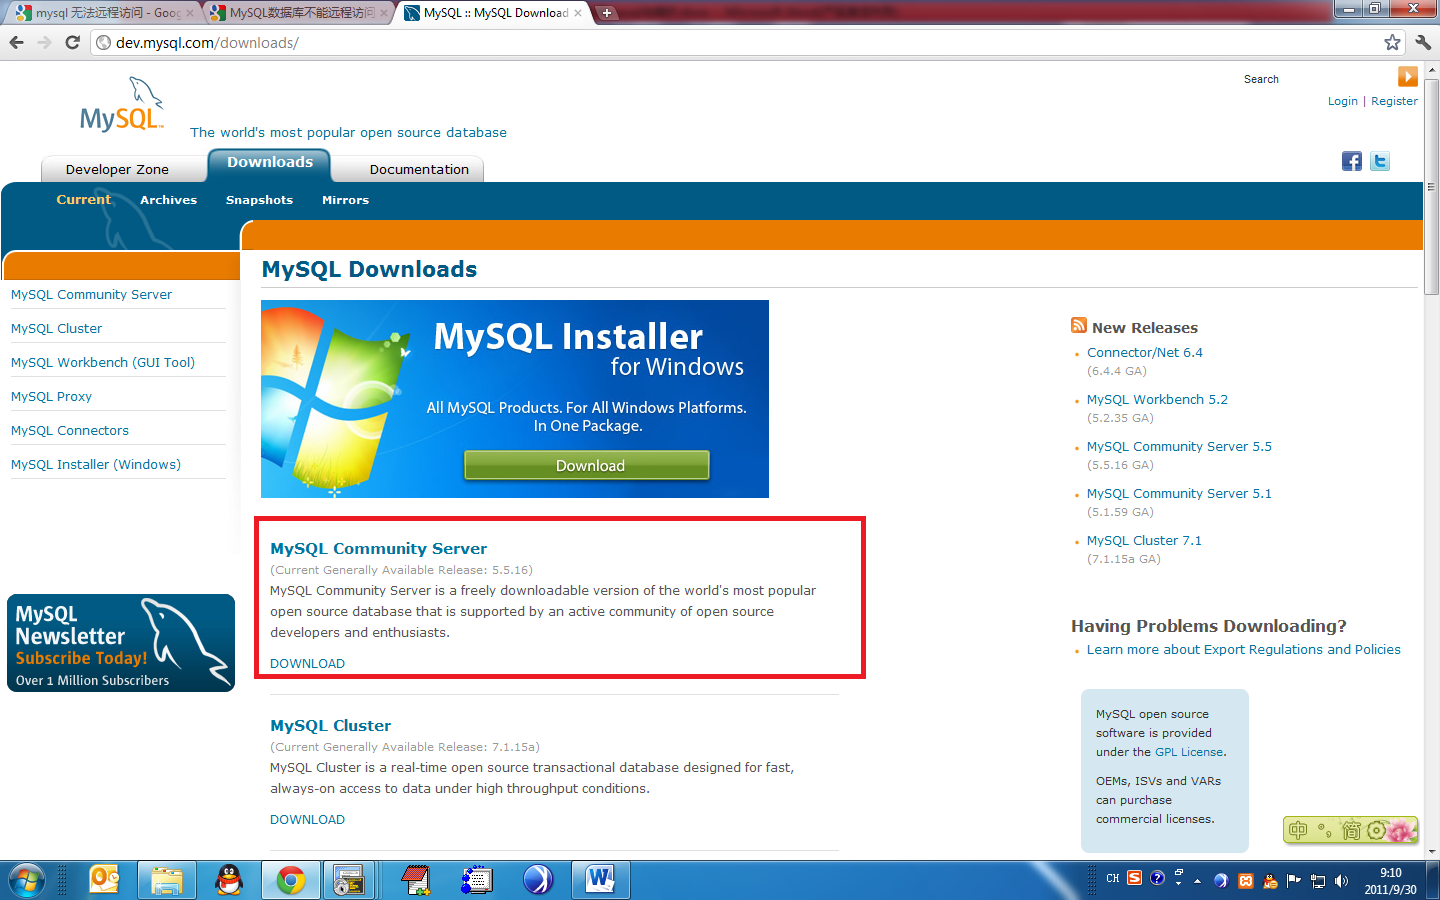Image resolution: width=1440 pixels, height=900 pixels.
Task: Open the new tab button in Chrome
Action: tap(606, 13)
